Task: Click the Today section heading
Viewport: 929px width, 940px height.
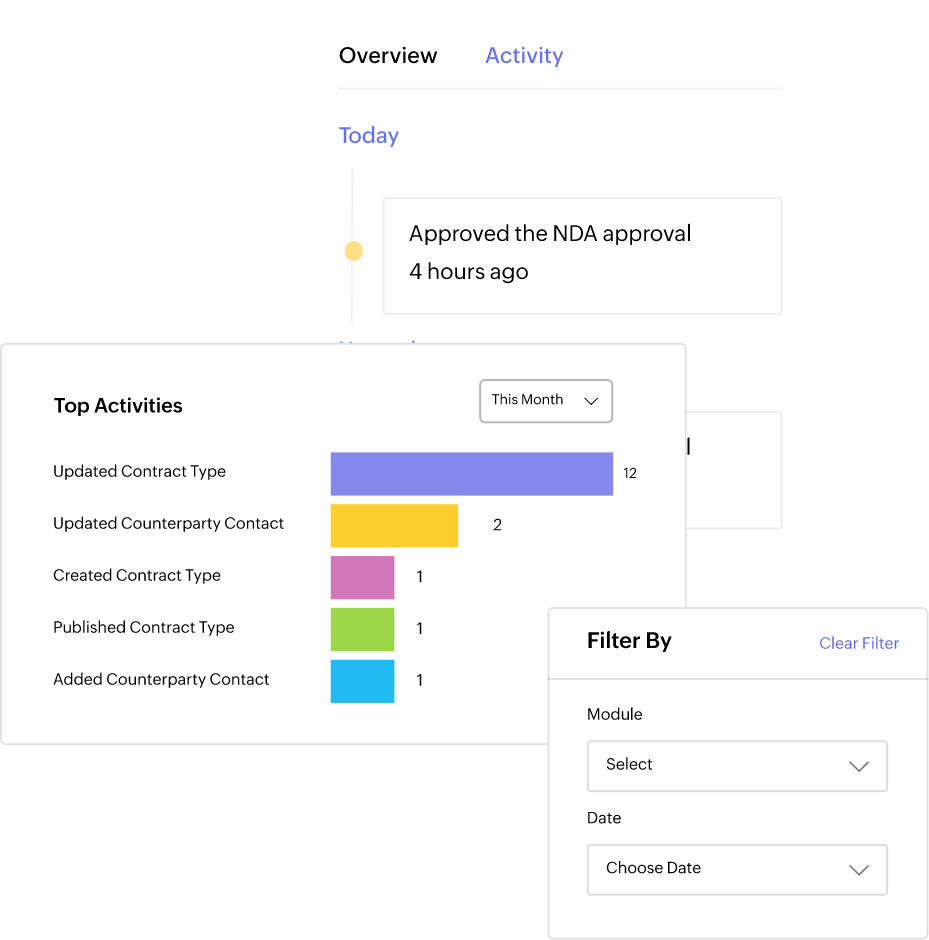Action: coord(369,136)
